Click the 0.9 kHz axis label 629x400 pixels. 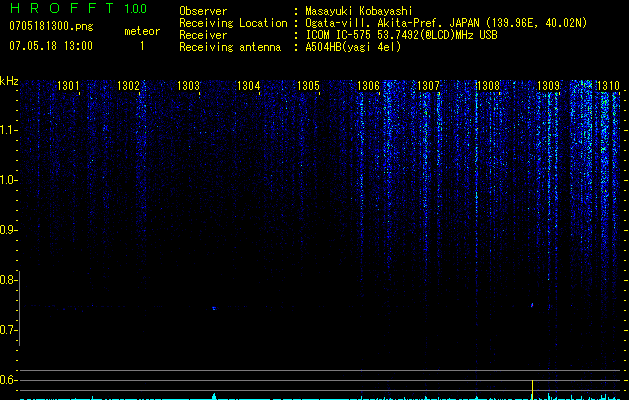(8, 230)
